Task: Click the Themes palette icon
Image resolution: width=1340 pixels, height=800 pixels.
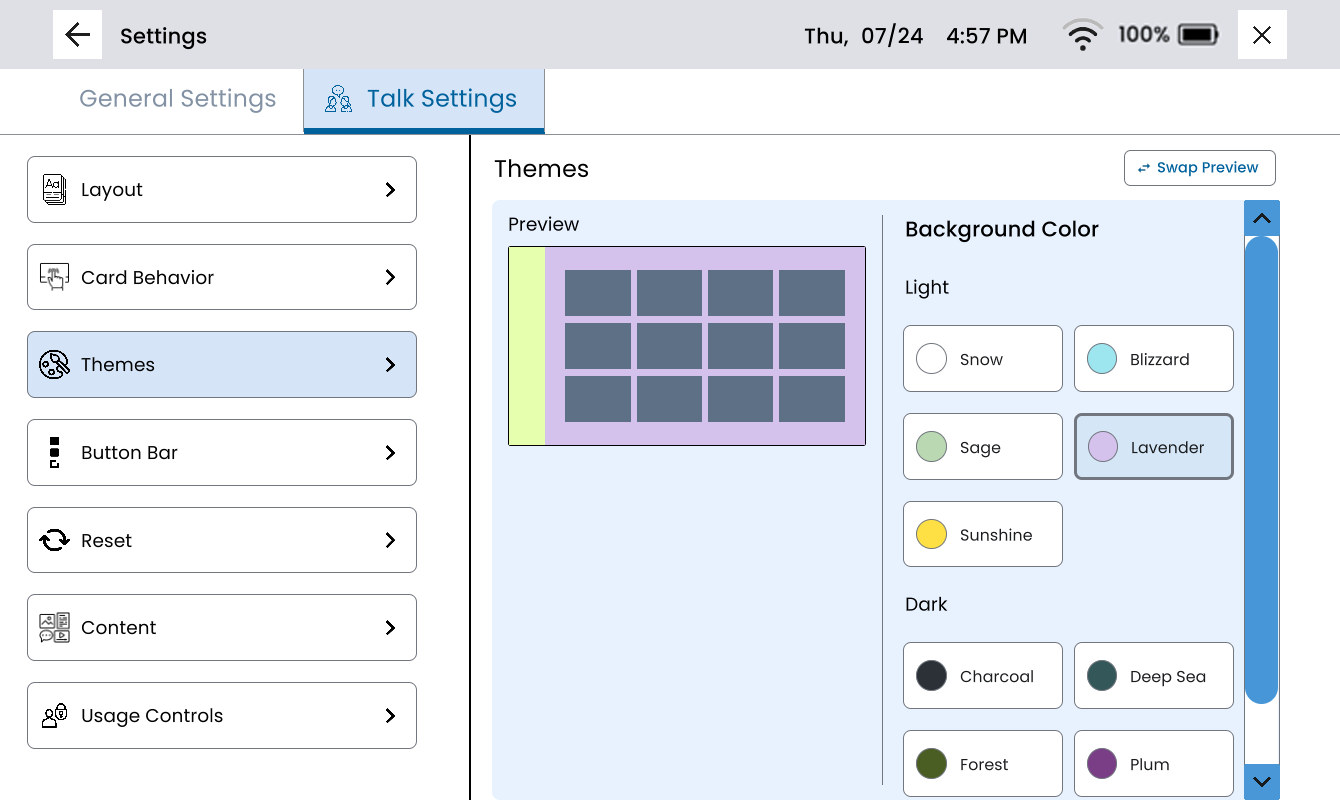Action: pyautogui.click(x=54, y=364)
